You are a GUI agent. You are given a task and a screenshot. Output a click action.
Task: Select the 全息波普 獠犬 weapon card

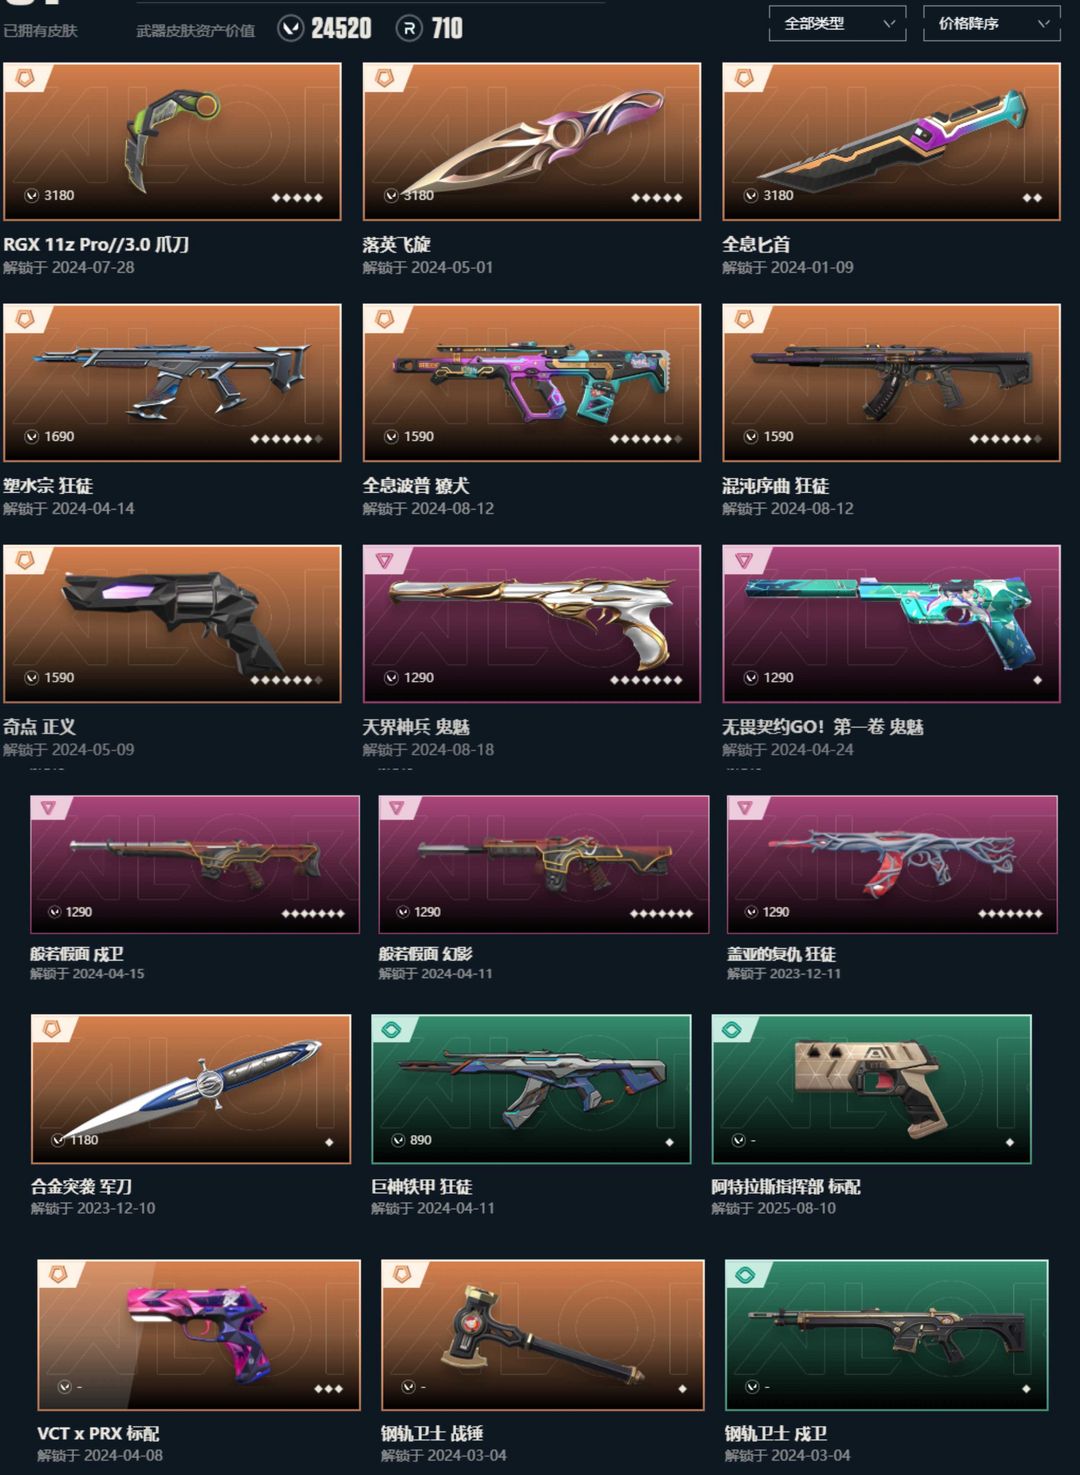point(531,383)
